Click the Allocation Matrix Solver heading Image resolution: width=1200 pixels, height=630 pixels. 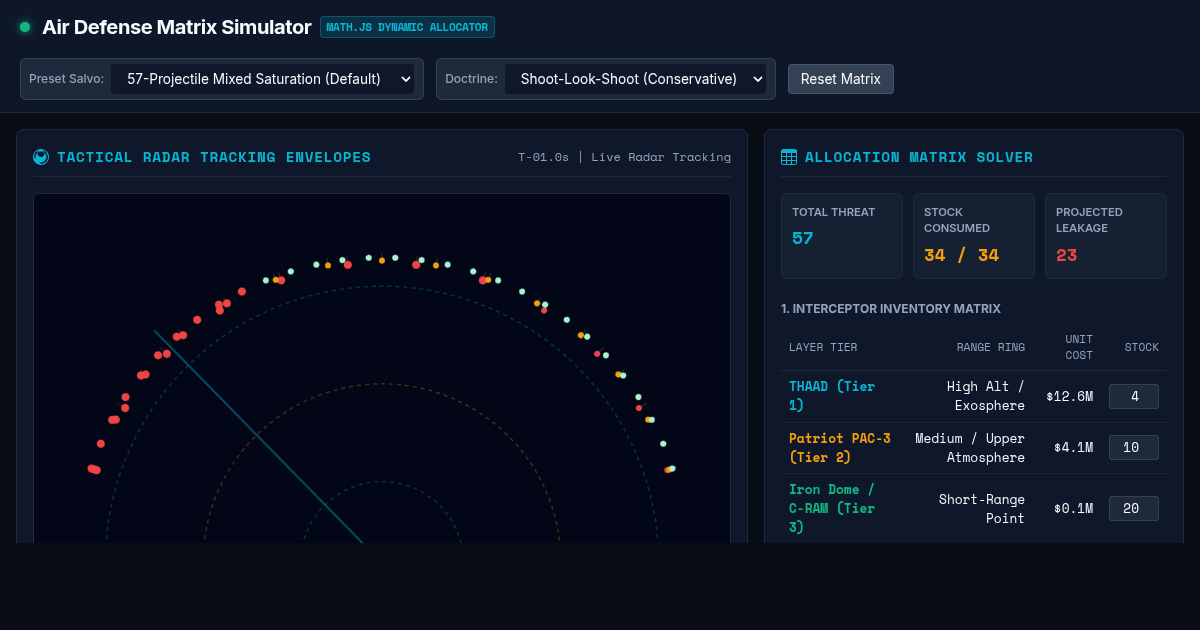tap(919, 157)
